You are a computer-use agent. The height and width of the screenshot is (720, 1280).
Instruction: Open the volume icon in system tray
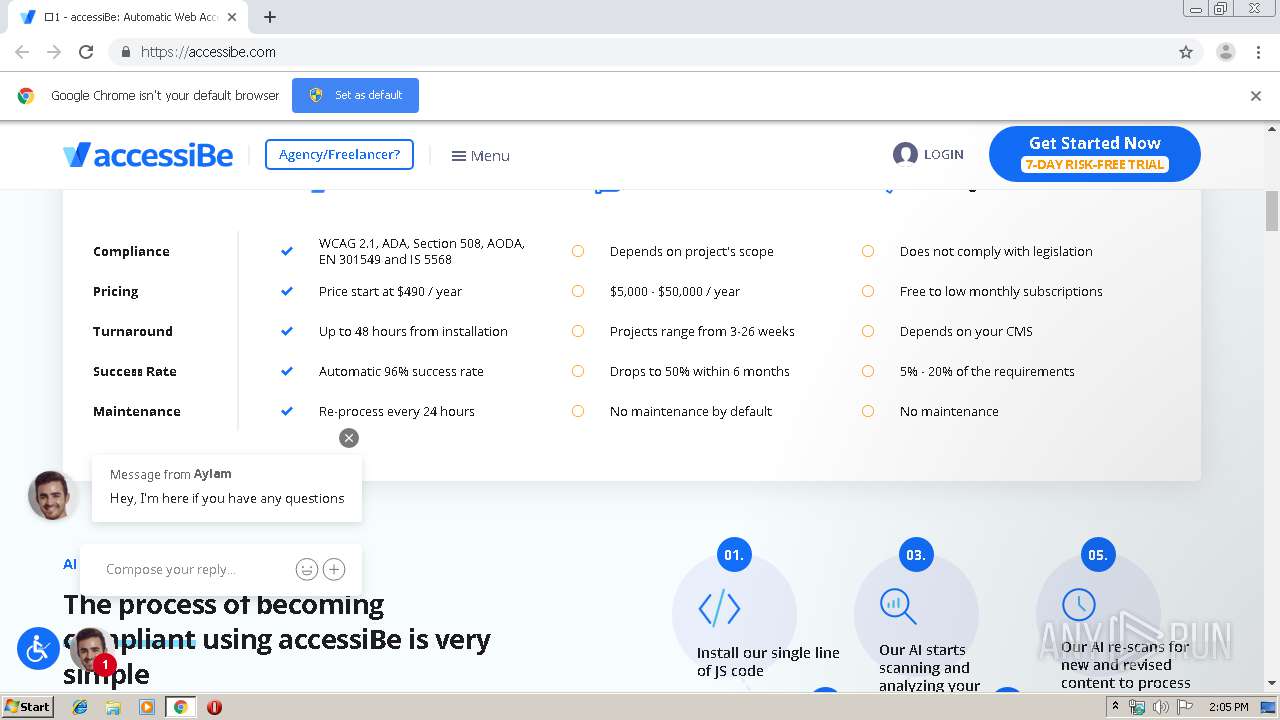(x=1160, y=707)
